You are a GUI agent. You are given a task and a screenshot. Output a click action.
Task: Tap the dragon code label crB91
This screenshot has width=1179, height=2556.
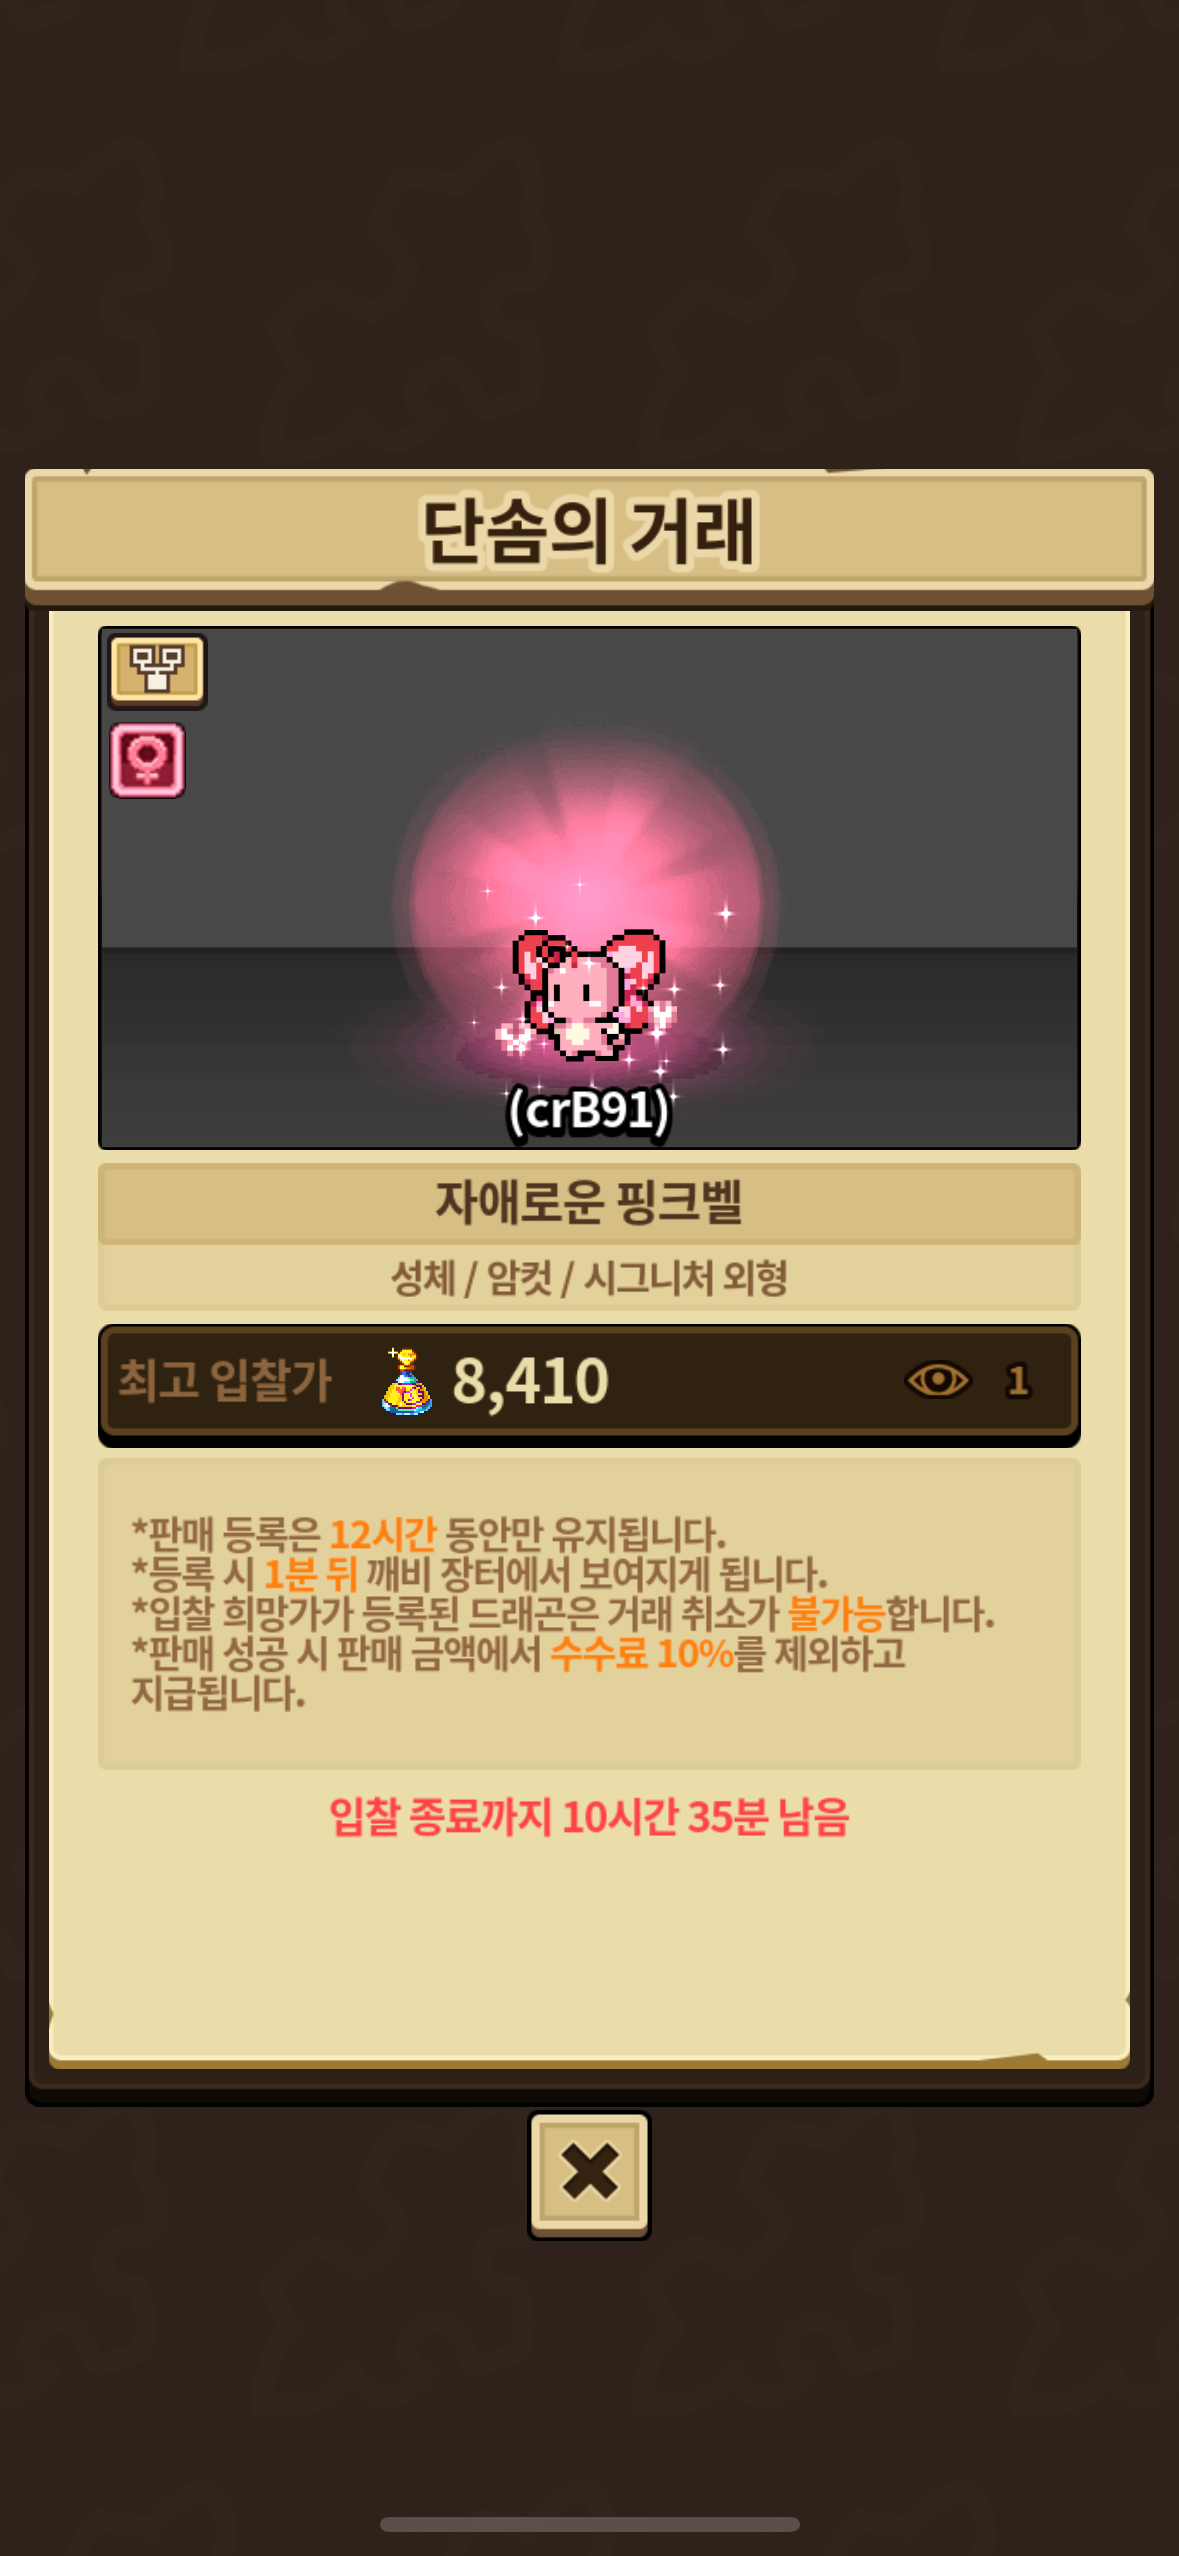589,1110
